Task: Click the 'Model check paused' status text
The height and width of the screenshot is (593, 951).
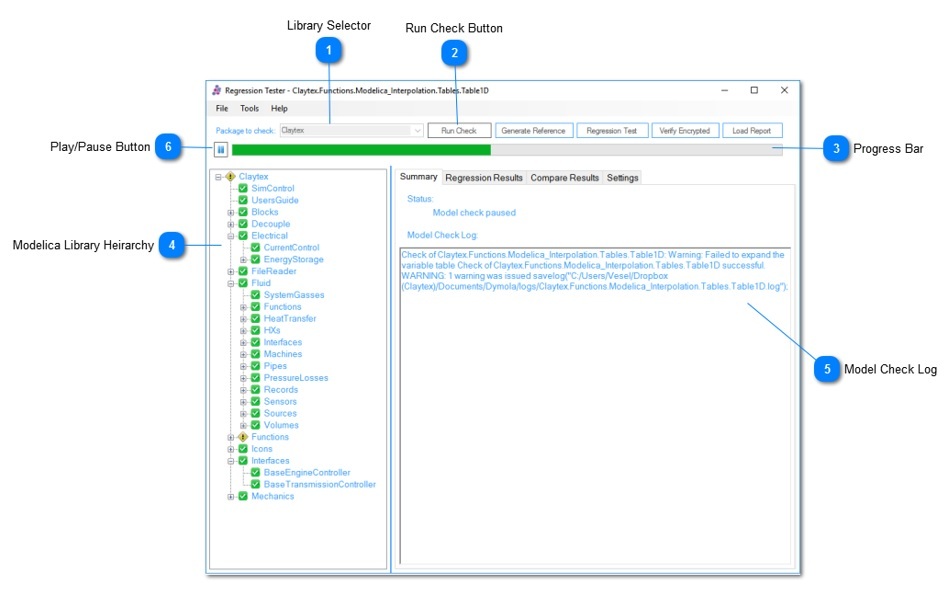Action: point(474,213)
